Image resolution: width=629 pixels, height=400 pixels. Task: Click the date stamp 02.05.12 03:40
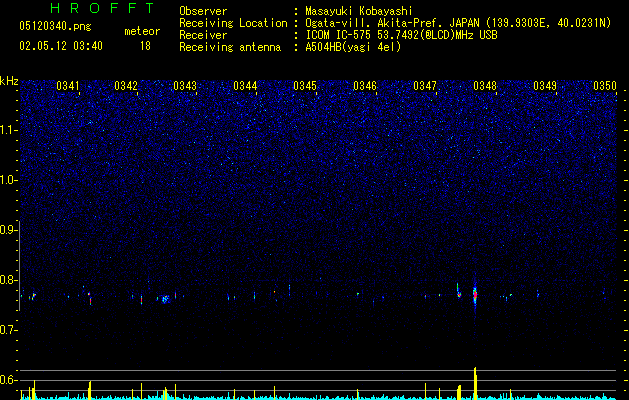(61, 46)
